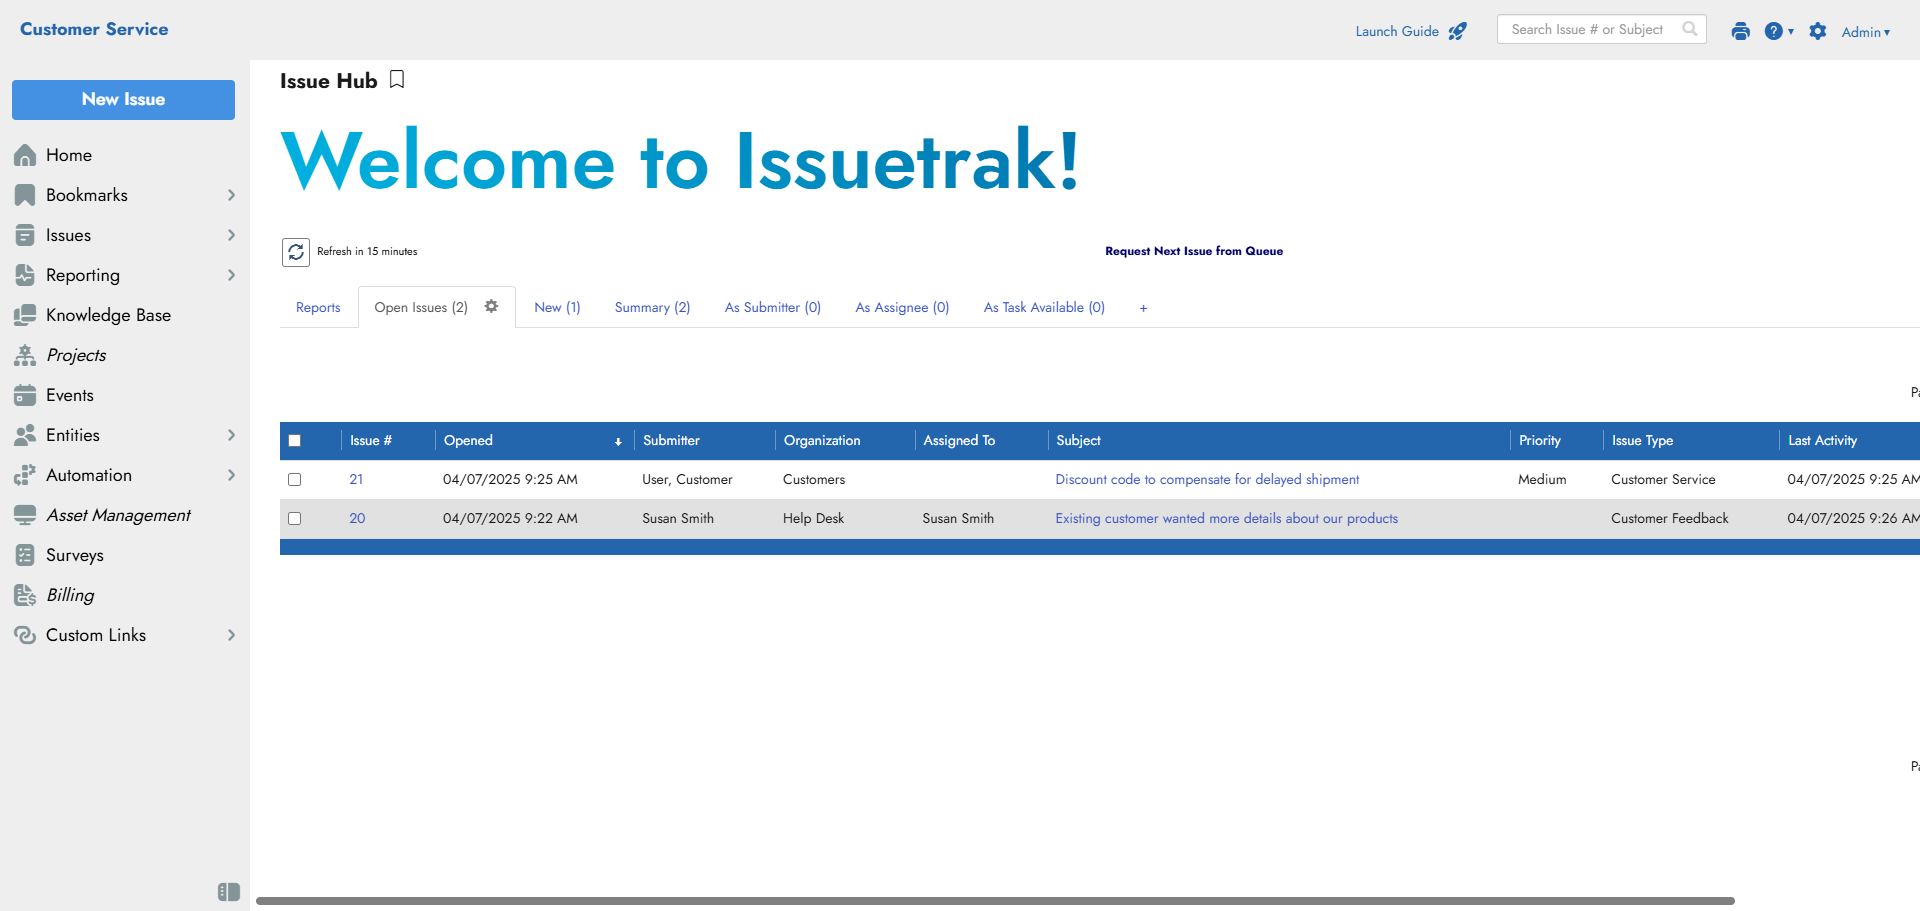Image resolution: width=1920 pixels, height=911 pixels.
Task: Open the discount code delayed shipment subject
Action: click(1207, 480)
